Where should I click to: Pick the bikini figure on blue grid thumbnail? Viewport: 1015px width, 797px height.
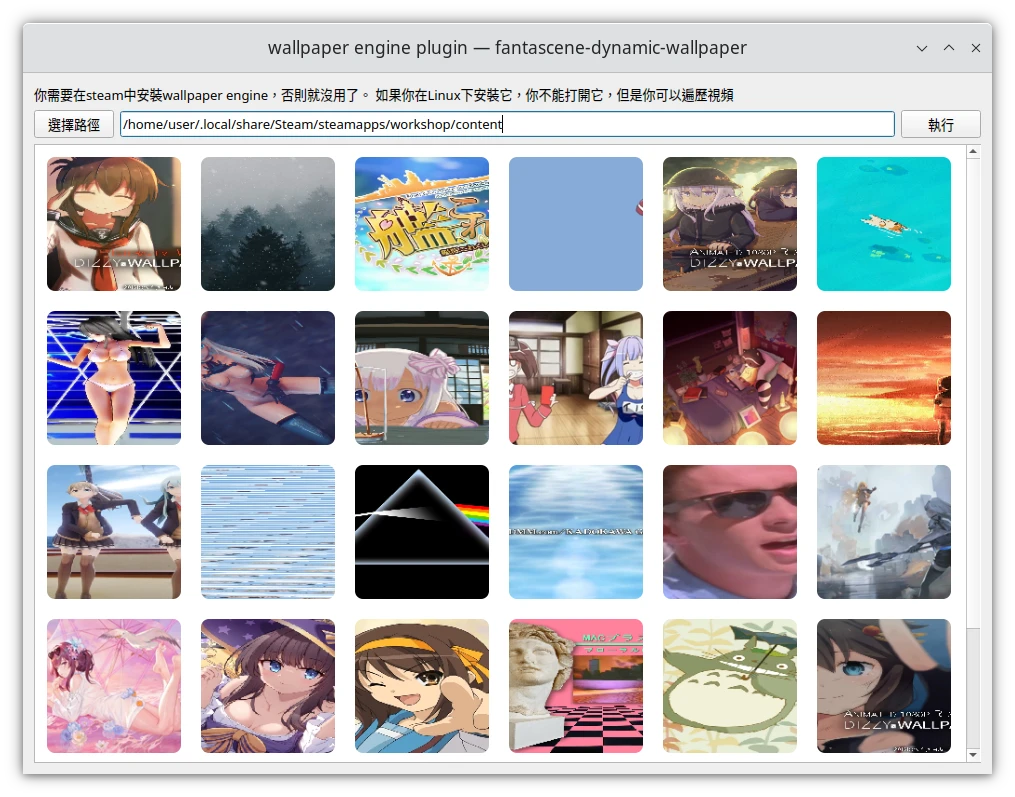114,378
